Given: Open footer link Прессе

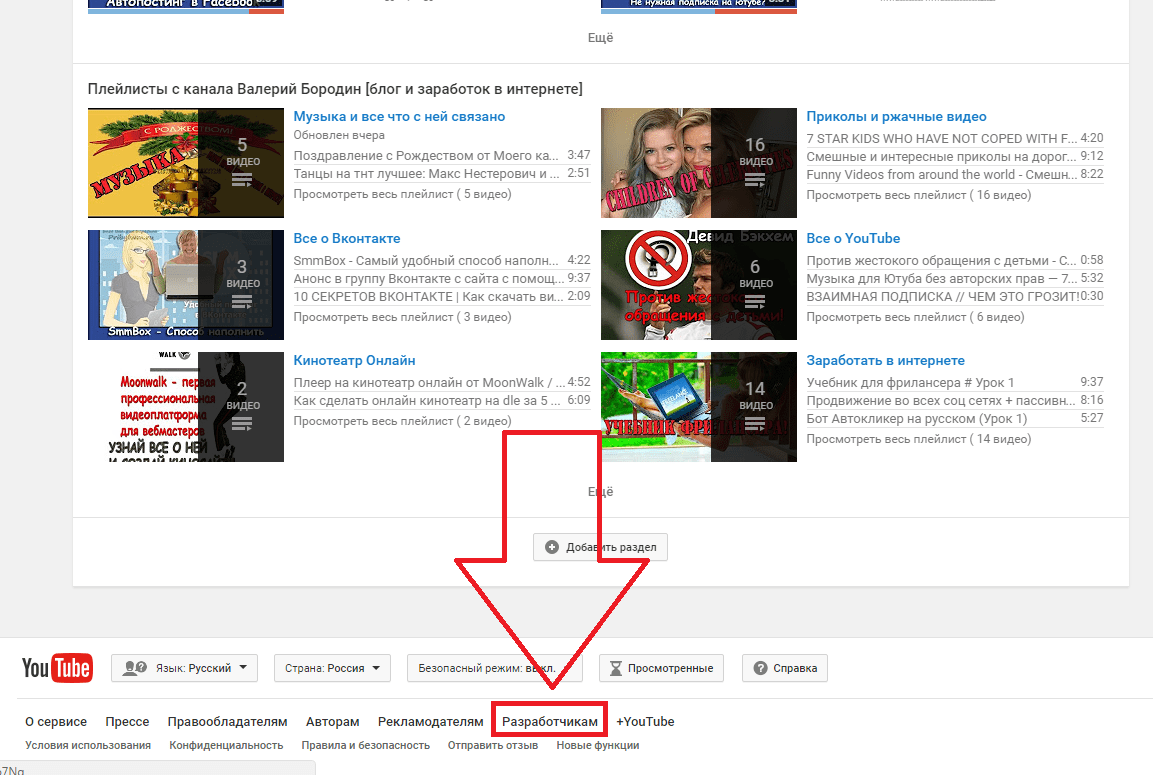Looking at the screenshot, I should point(127,721).
